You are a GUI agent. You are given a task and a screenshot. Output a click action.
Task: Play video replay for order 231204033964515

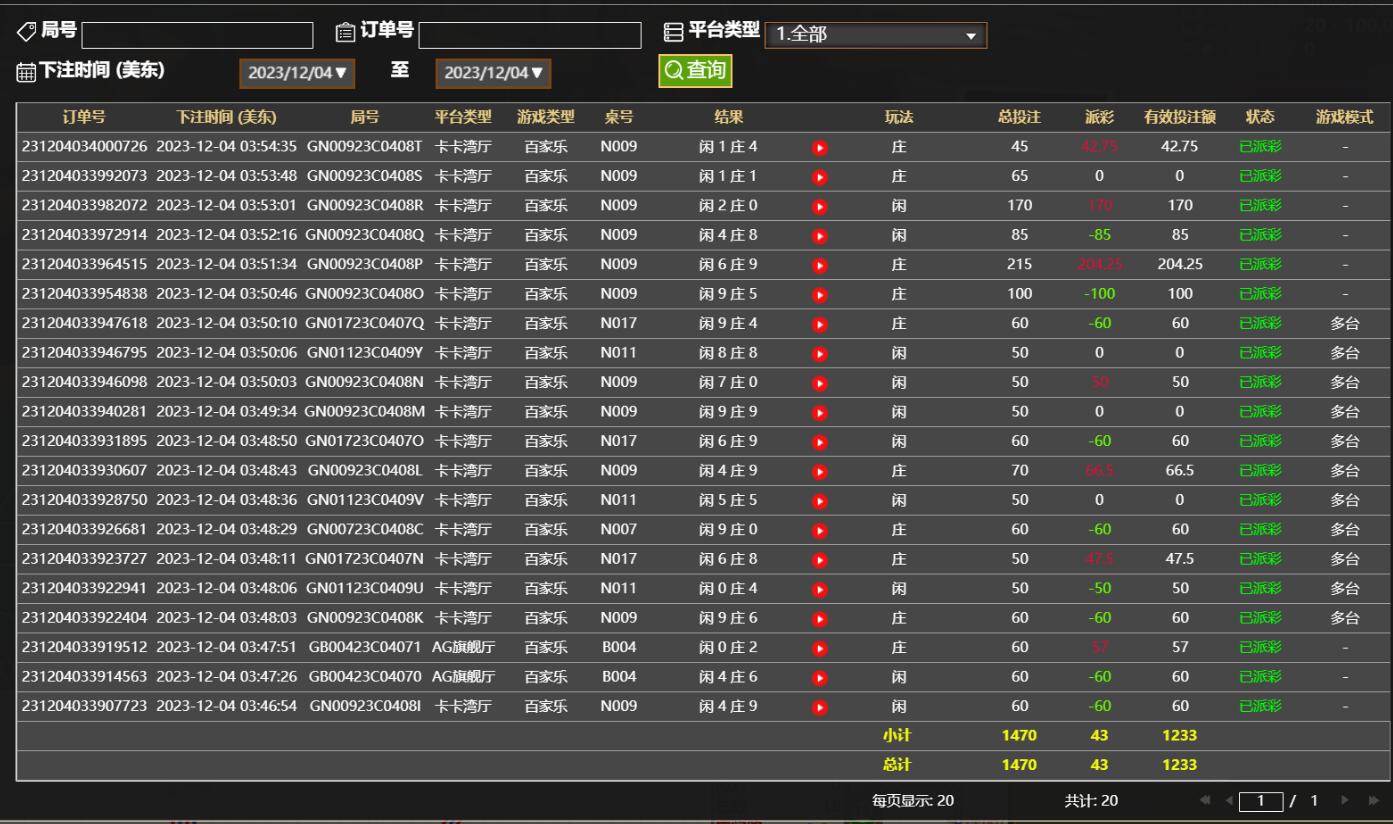click(820, 265)
